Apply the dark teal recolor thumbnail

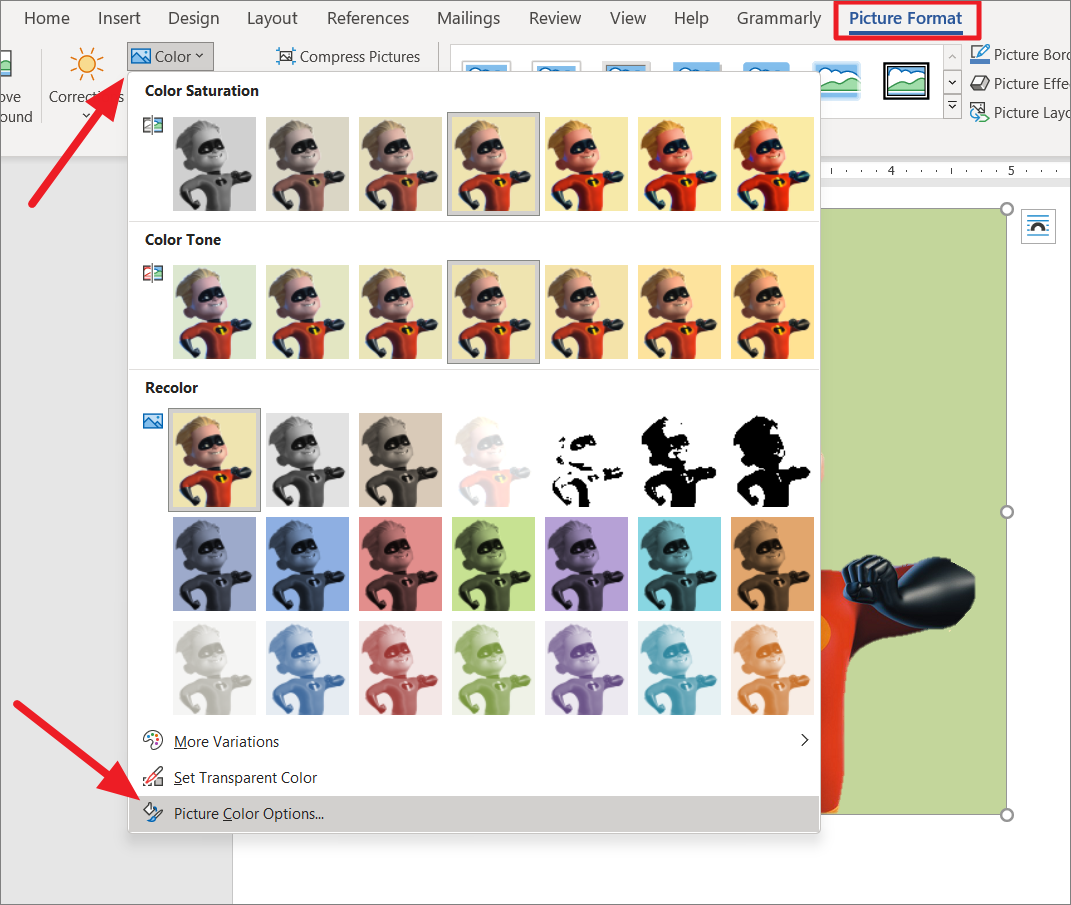click(x=680, y=564)
